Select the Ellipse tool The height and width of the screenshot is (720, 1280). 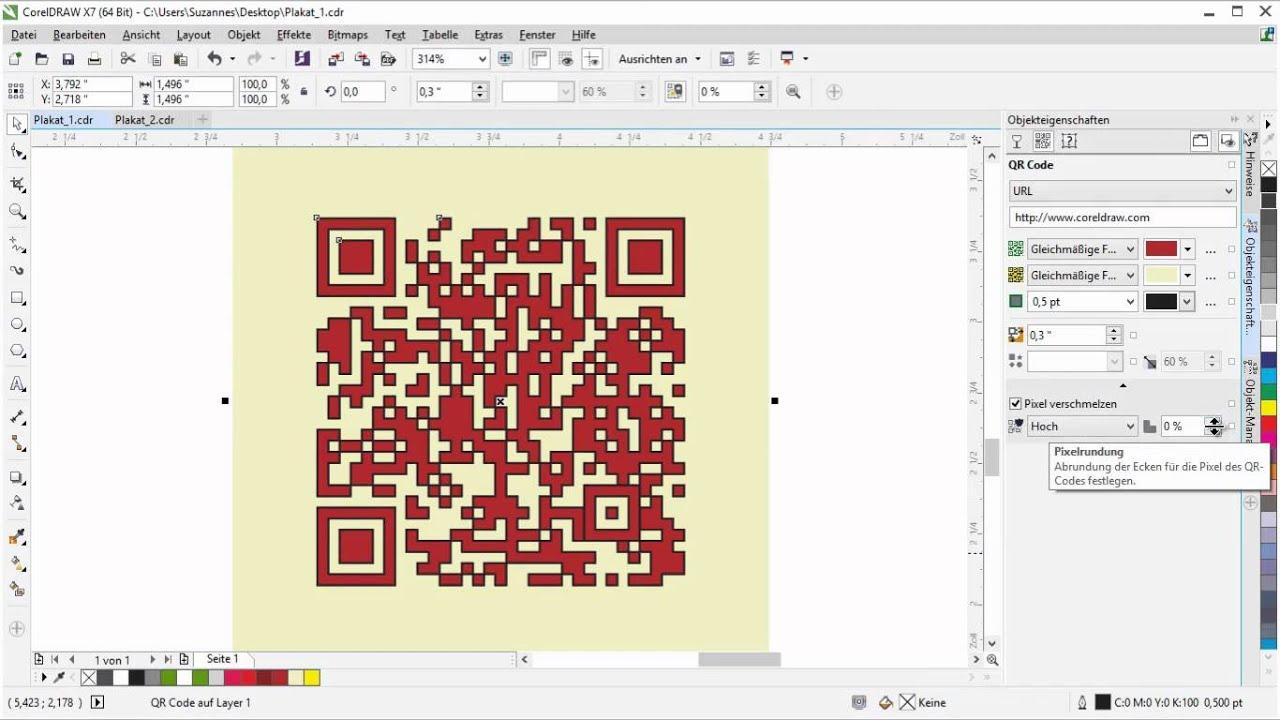coord(17,325)
